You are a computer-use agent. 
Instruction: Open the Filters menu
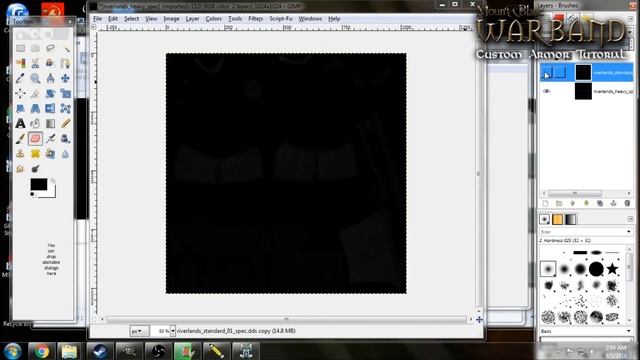click(x=256, y=19)
